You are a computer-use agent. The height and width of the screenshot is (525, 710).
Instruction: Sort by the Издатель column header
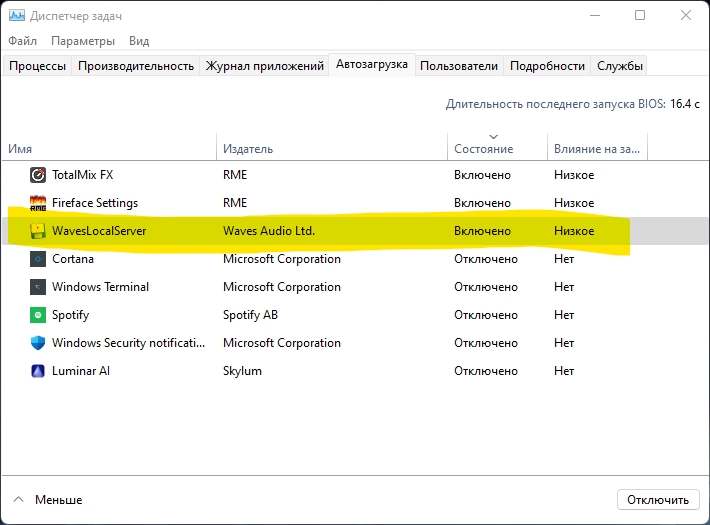(332, 147)
